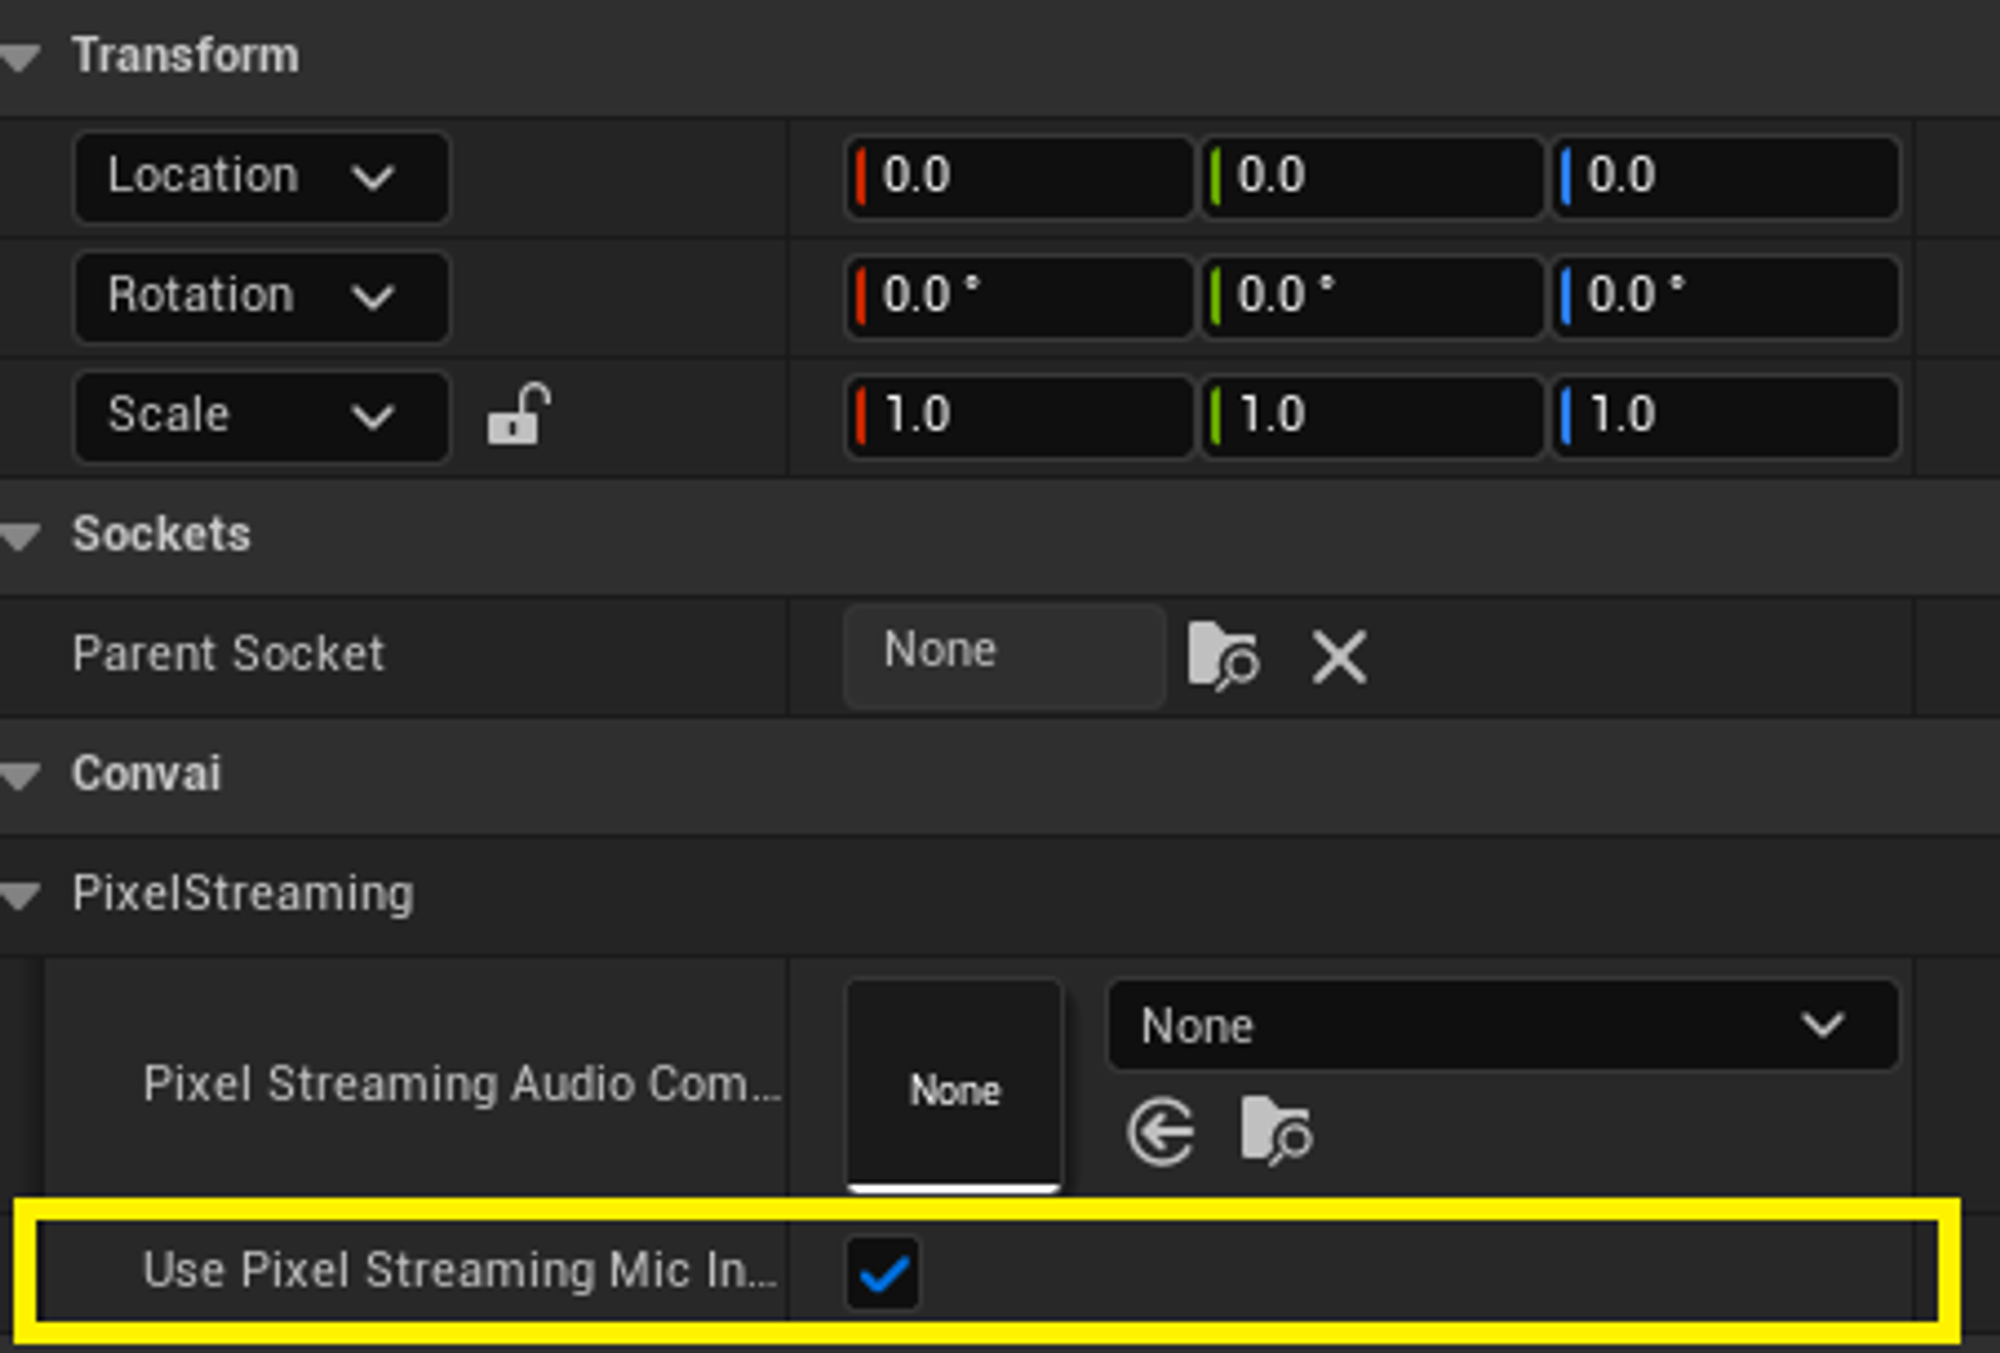2000x1353 pixels.
Task: Toggle the Scale lock ratio icon
Action: click(518, 414)
